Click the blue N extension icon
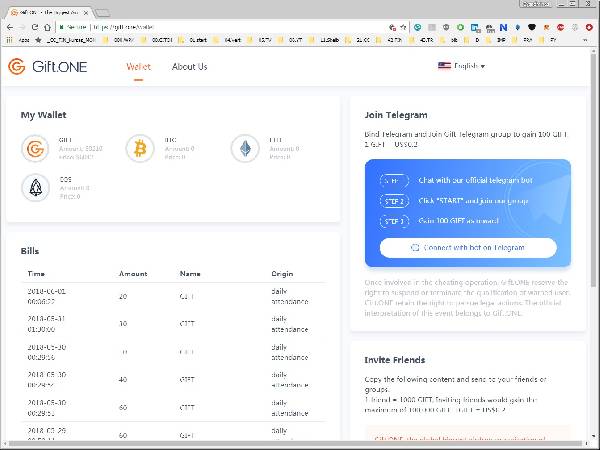This screenshot has height=450, width=600. click(x=504, y=27)
